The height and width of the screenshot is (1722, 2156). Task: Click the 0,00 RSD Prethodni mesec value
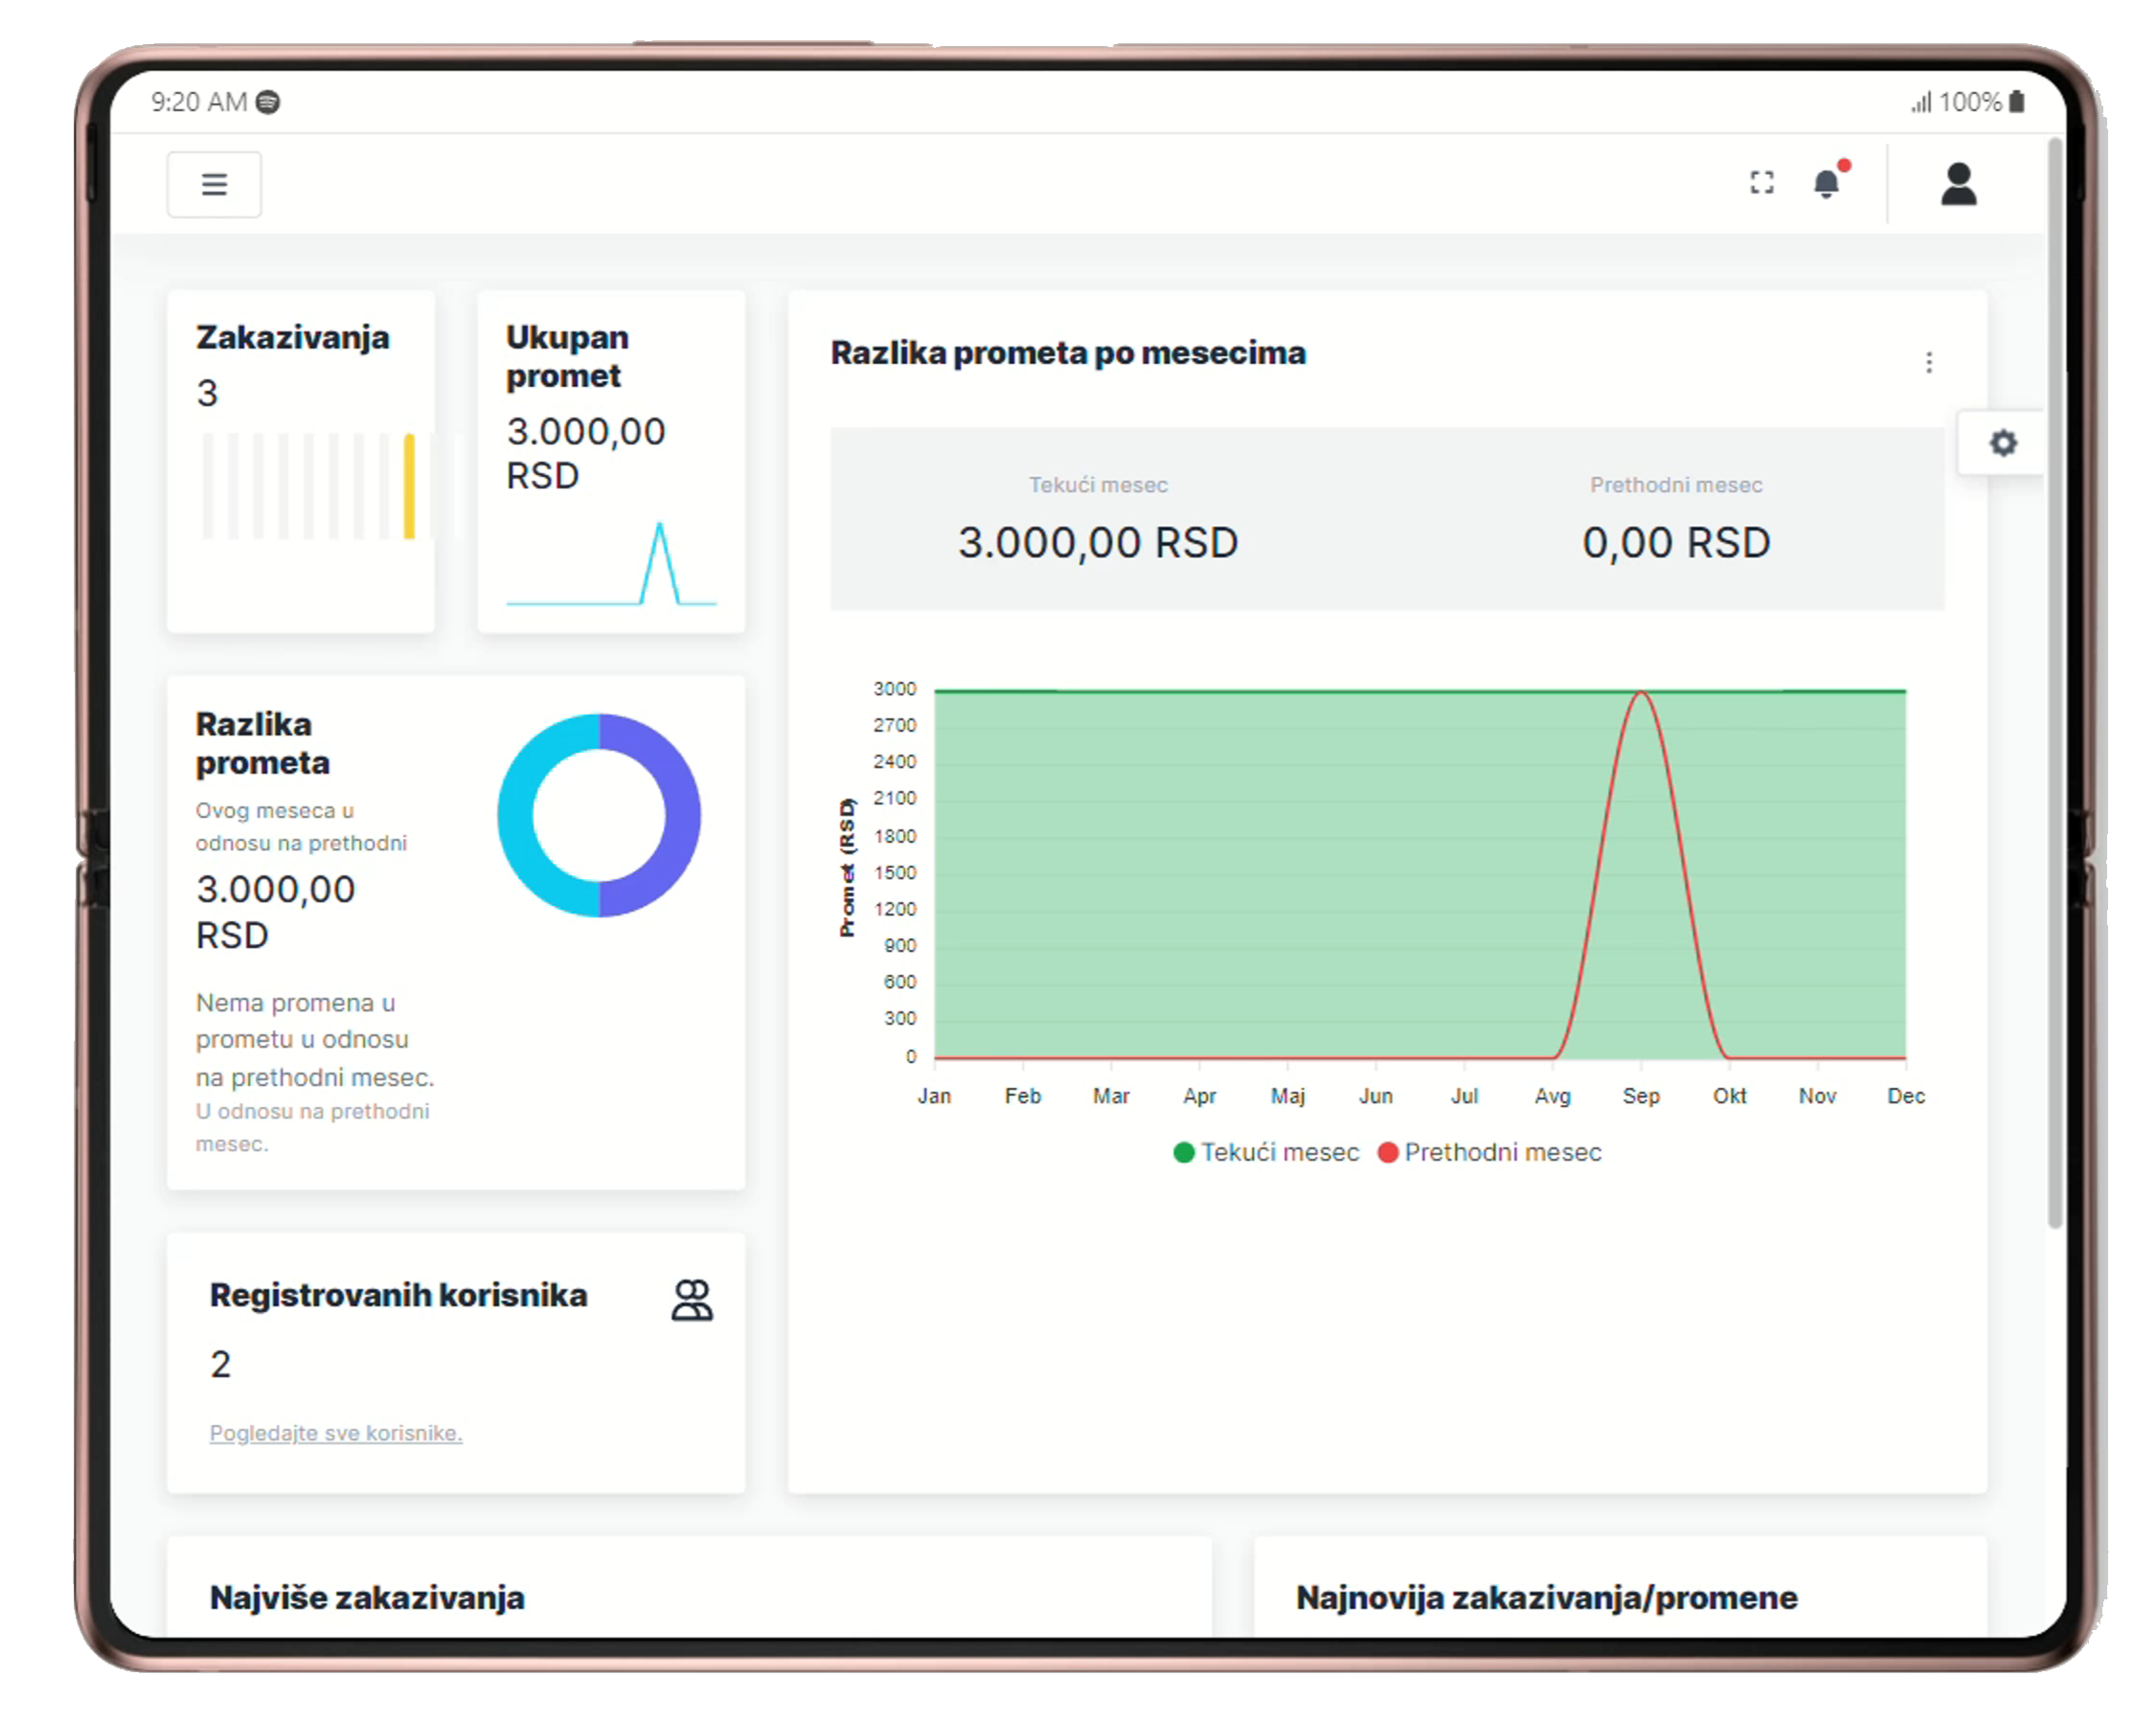tap(1676, 542)
